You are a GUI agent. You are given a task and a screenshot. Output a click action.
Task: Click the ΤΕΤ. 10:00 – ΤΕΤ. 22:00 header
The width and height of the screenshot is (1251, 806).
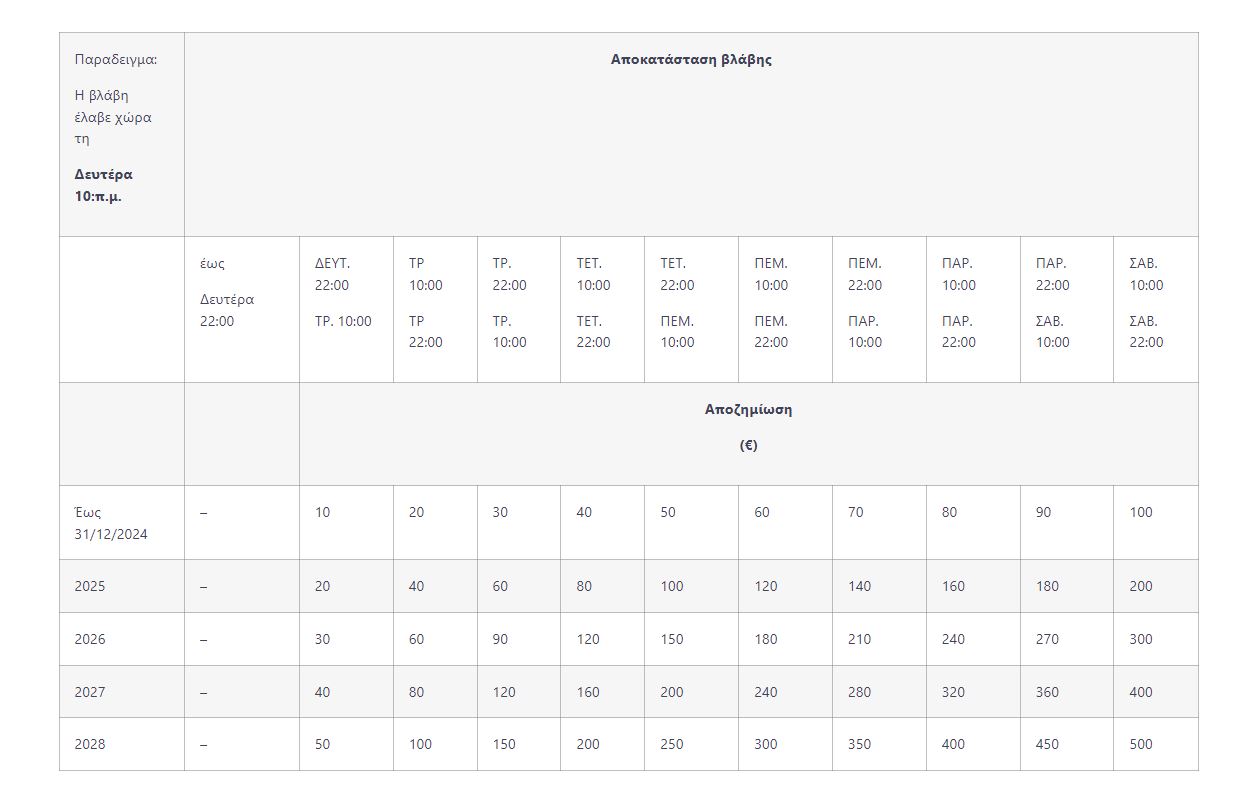[593, 303]
